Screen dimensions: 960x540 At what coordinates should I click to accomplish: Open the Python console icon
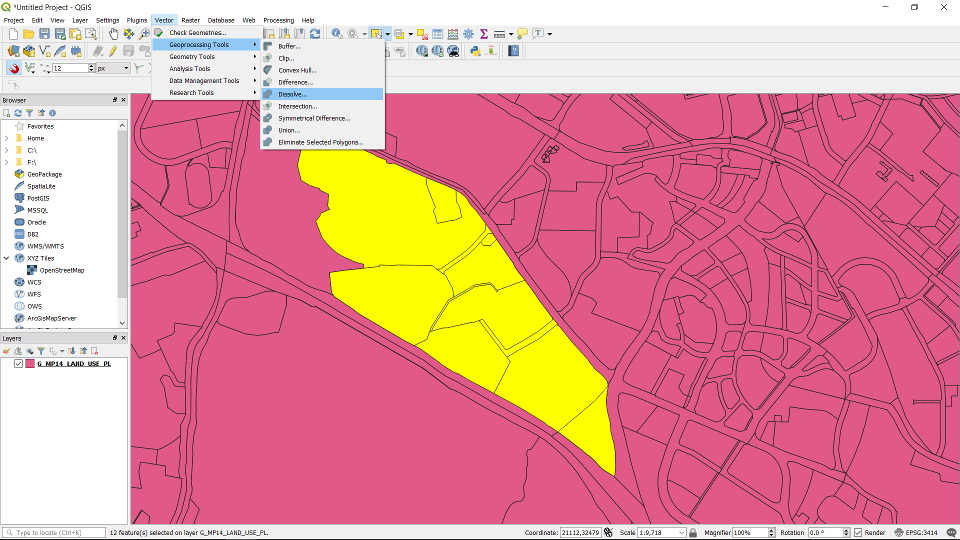tap(475, 51)
